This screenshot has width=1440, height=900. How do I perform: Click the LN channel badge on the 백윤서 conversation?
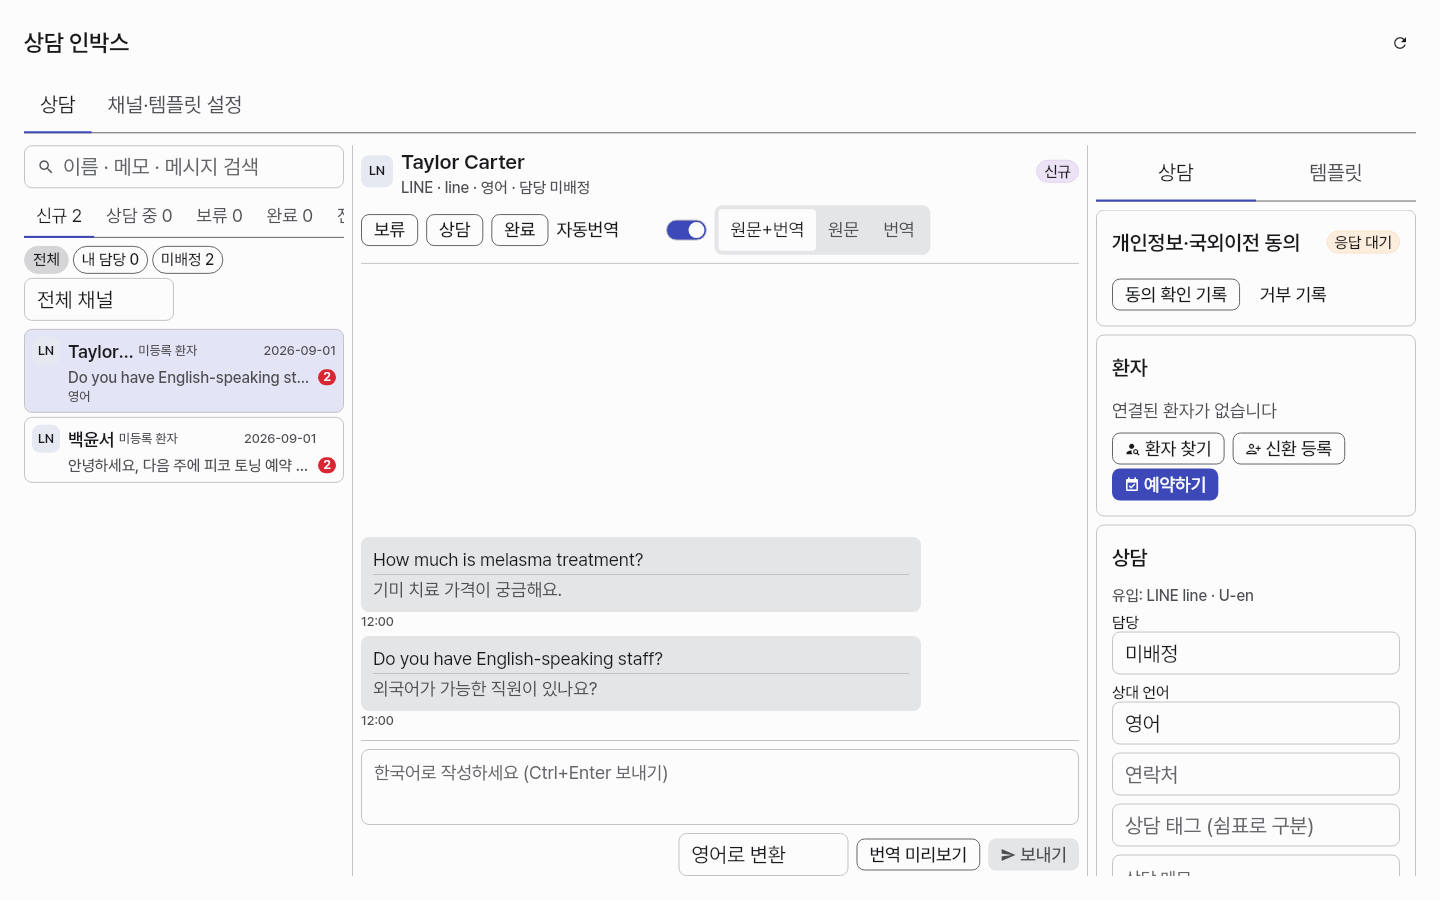click(x=46, y=438)
